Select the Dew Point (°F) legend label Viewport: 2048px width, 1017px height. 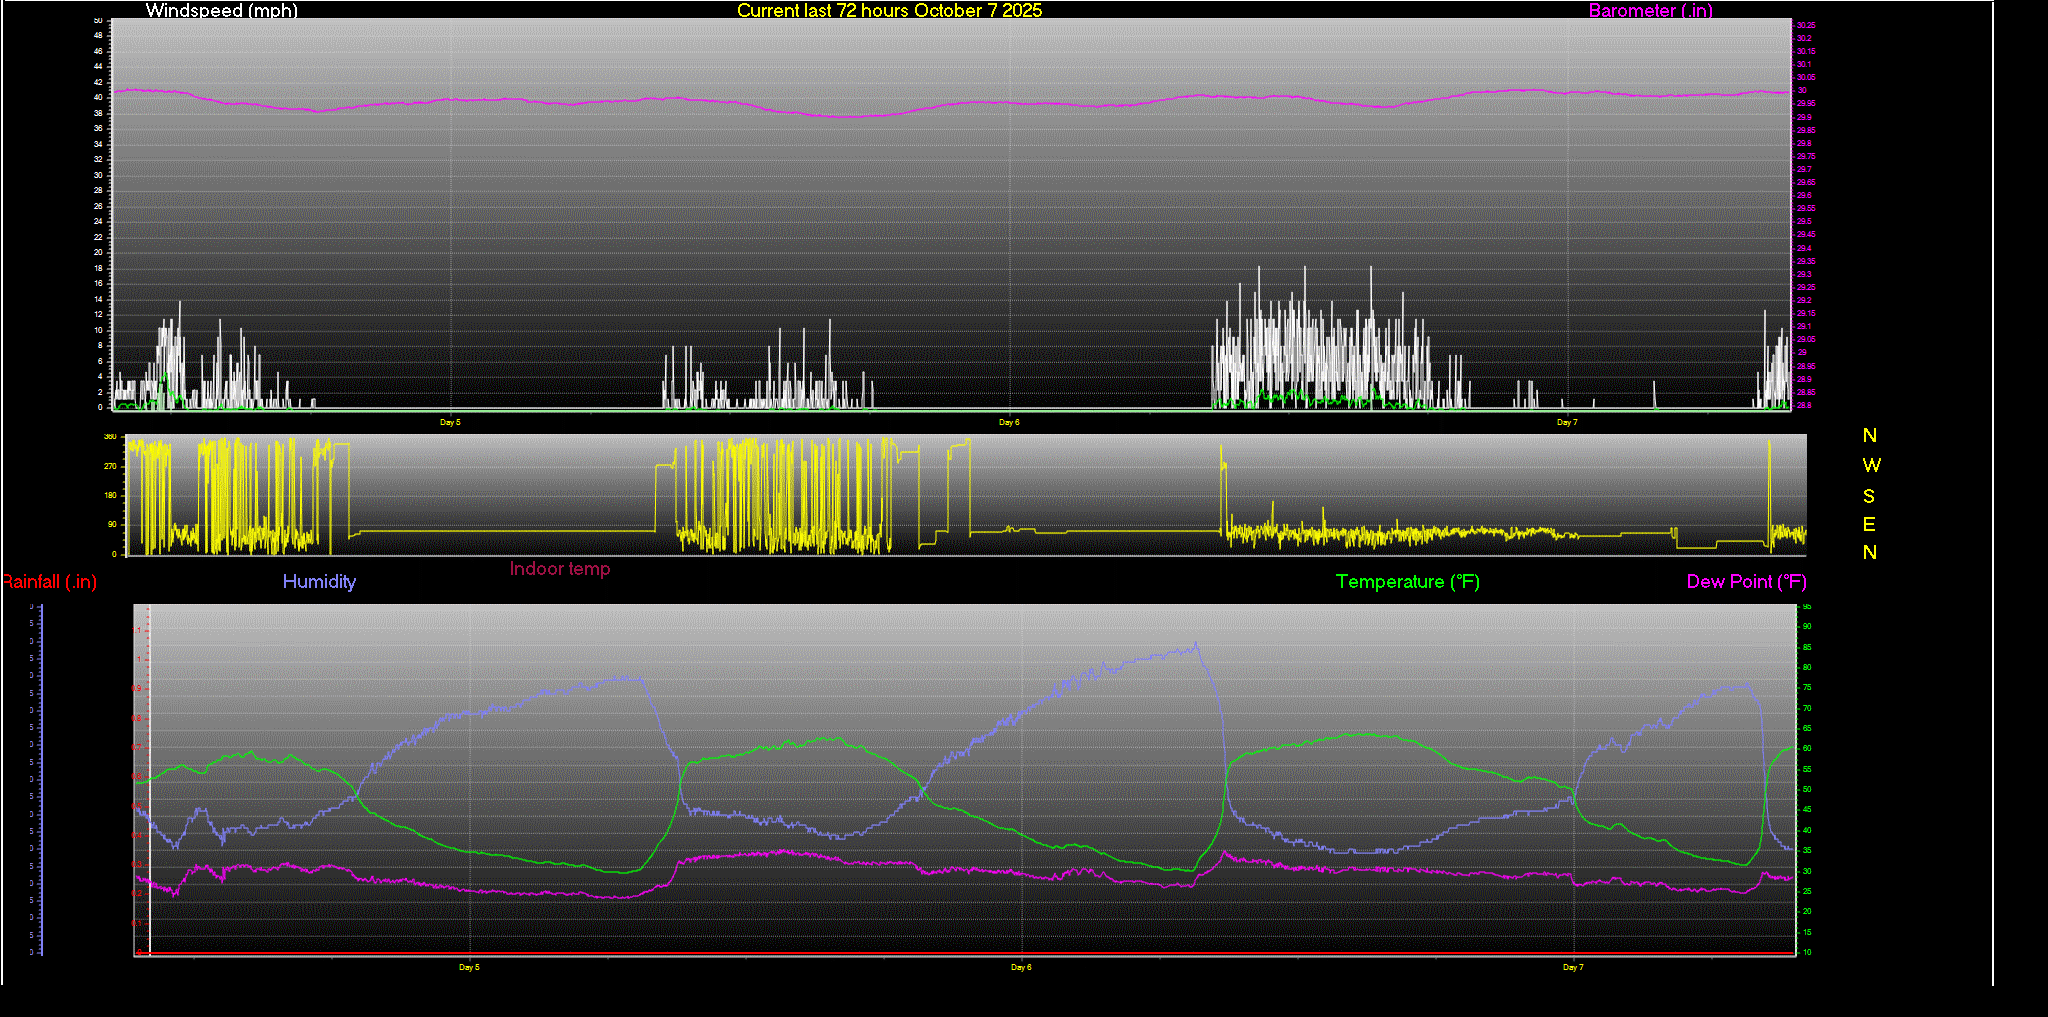click(x=1746, y=582)
